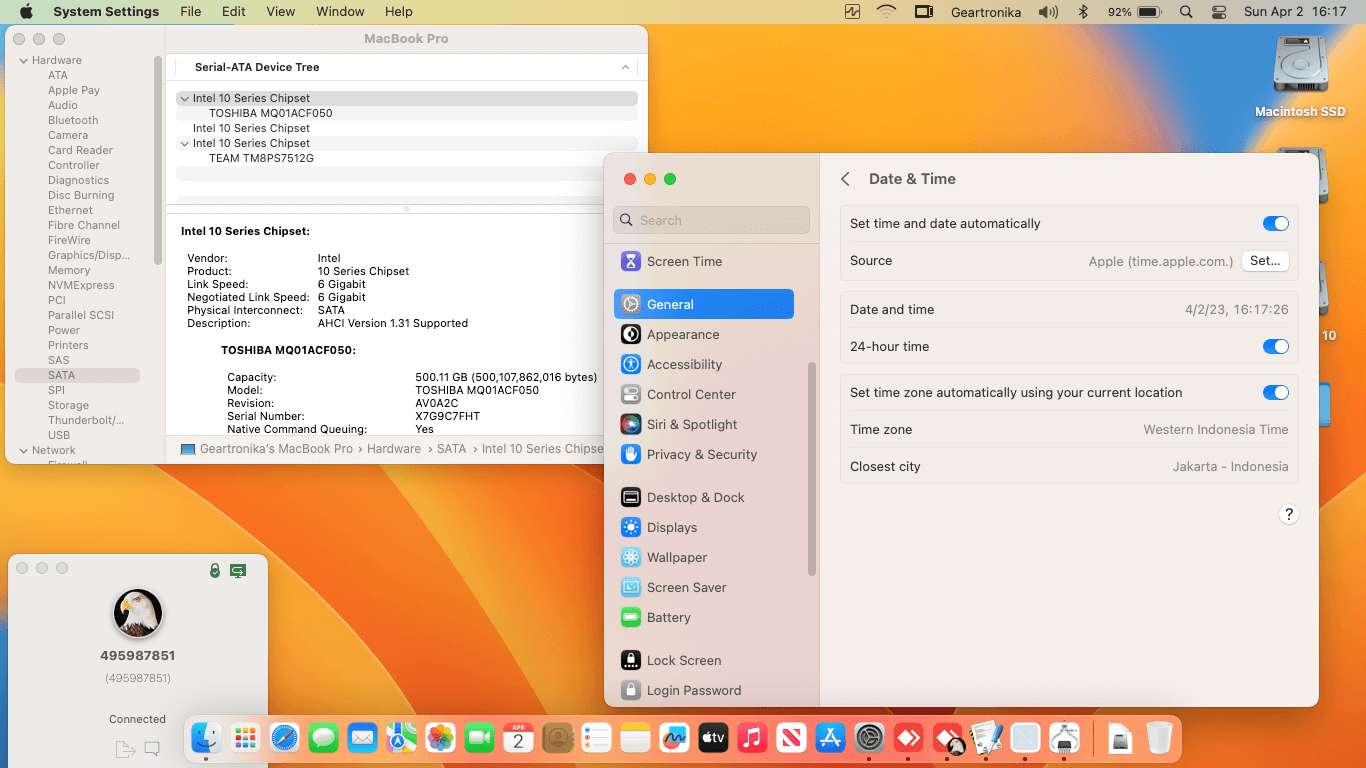Collapse the Serial-ATA Device Tree header chevron
Image resolution: width=1366 pixels, height=768 pixels.
point(625,68)
